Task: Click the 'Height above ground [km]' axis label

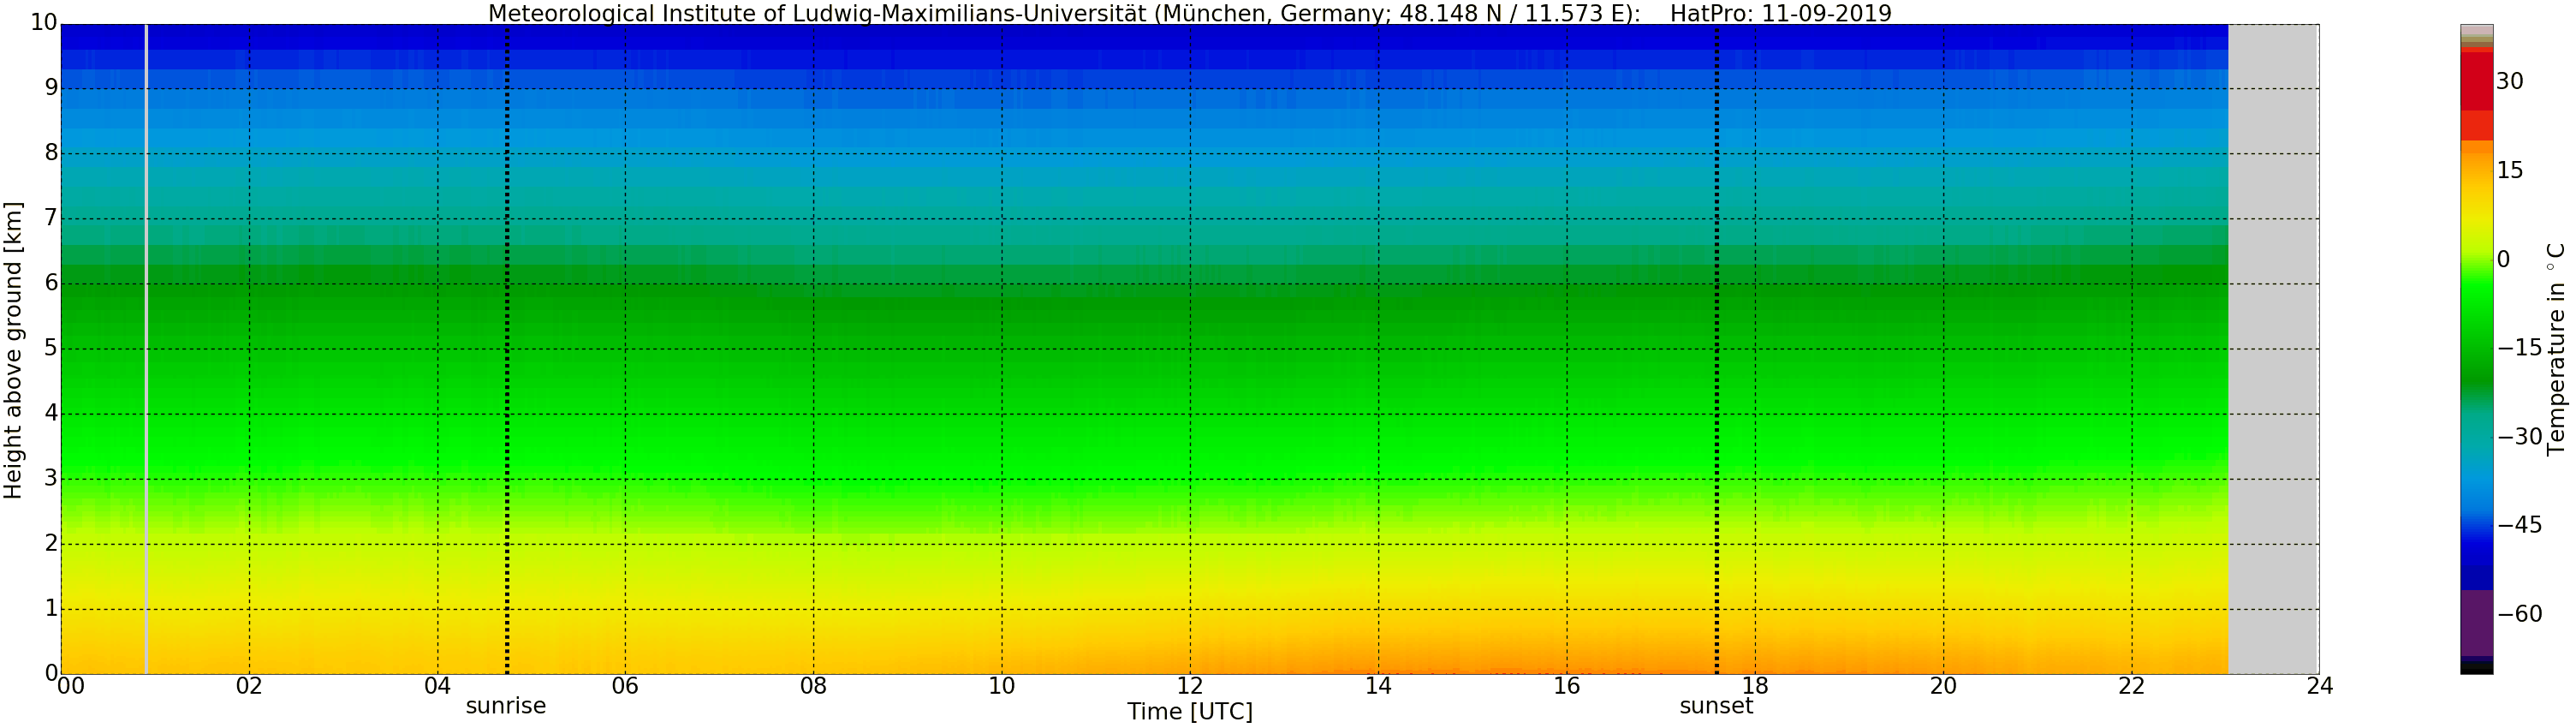Action: 13,350
